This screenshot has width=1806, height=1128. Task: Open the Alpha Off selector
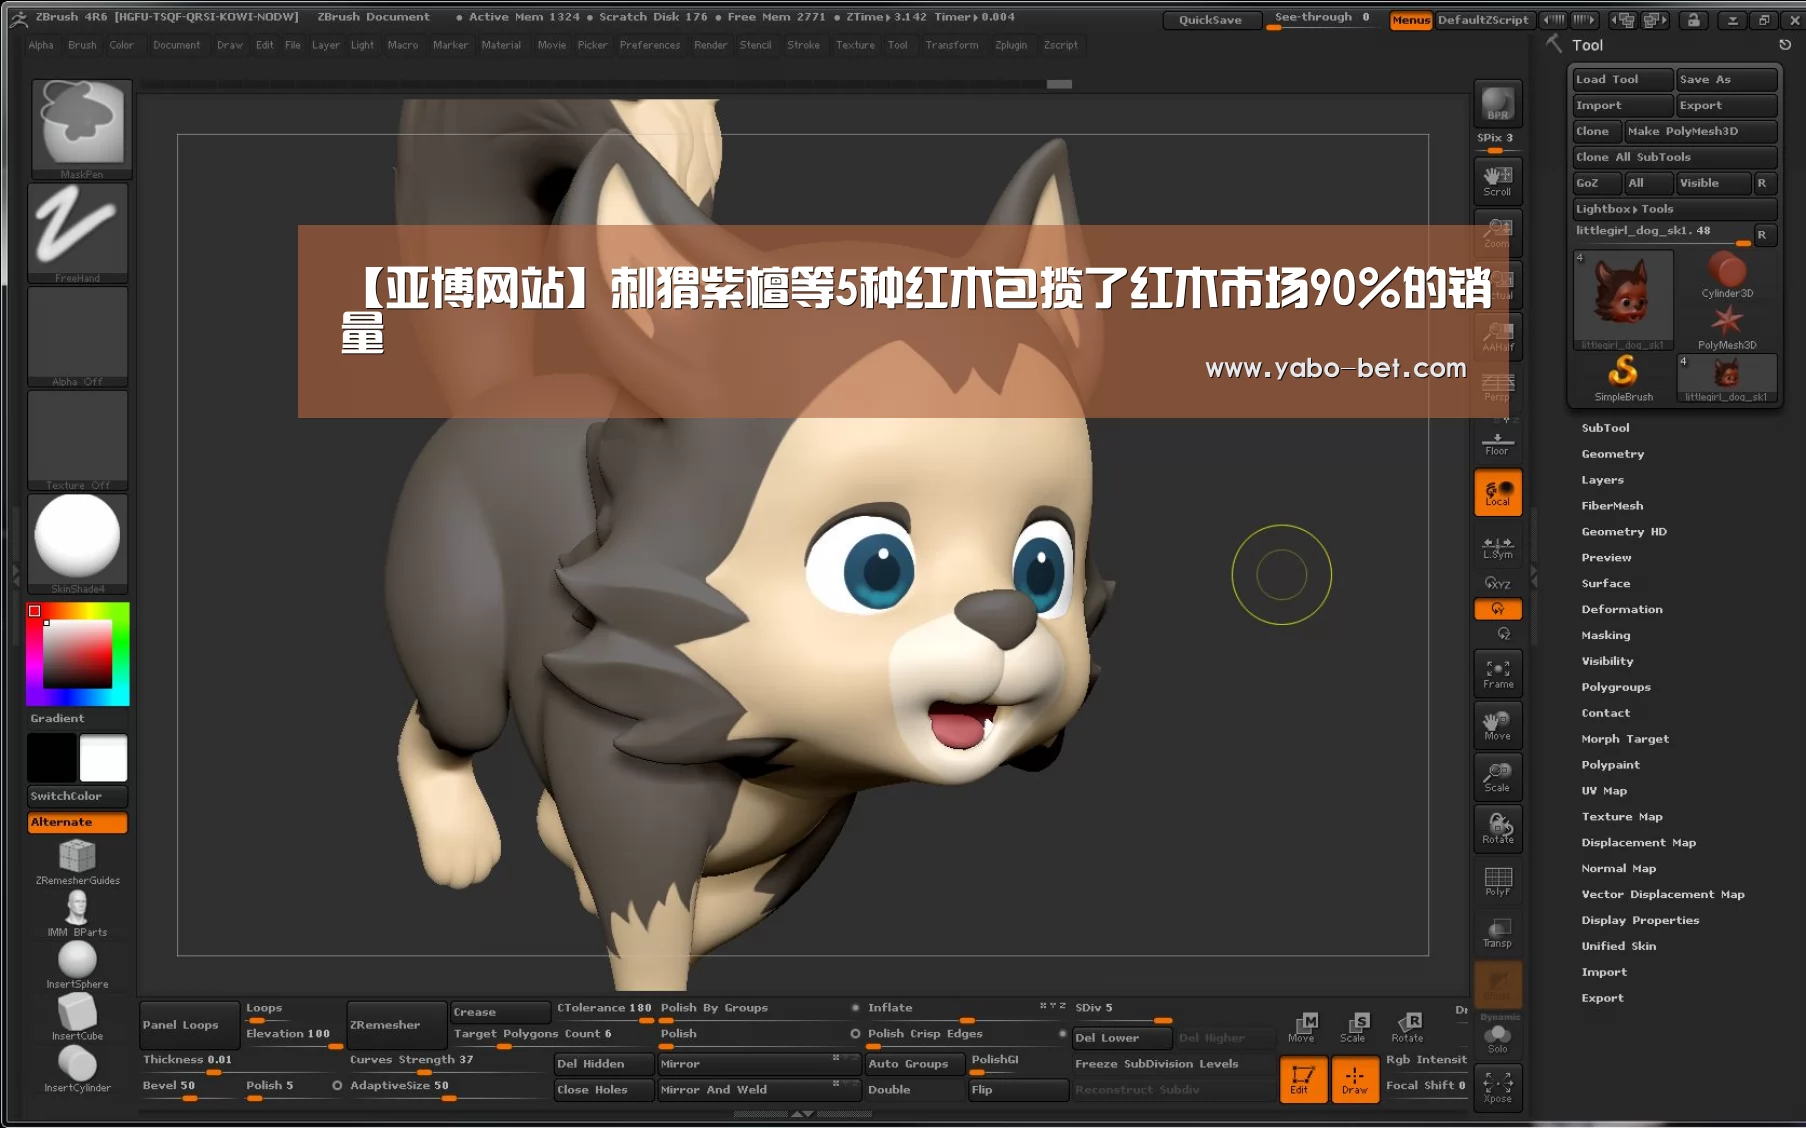pos(77,337)
